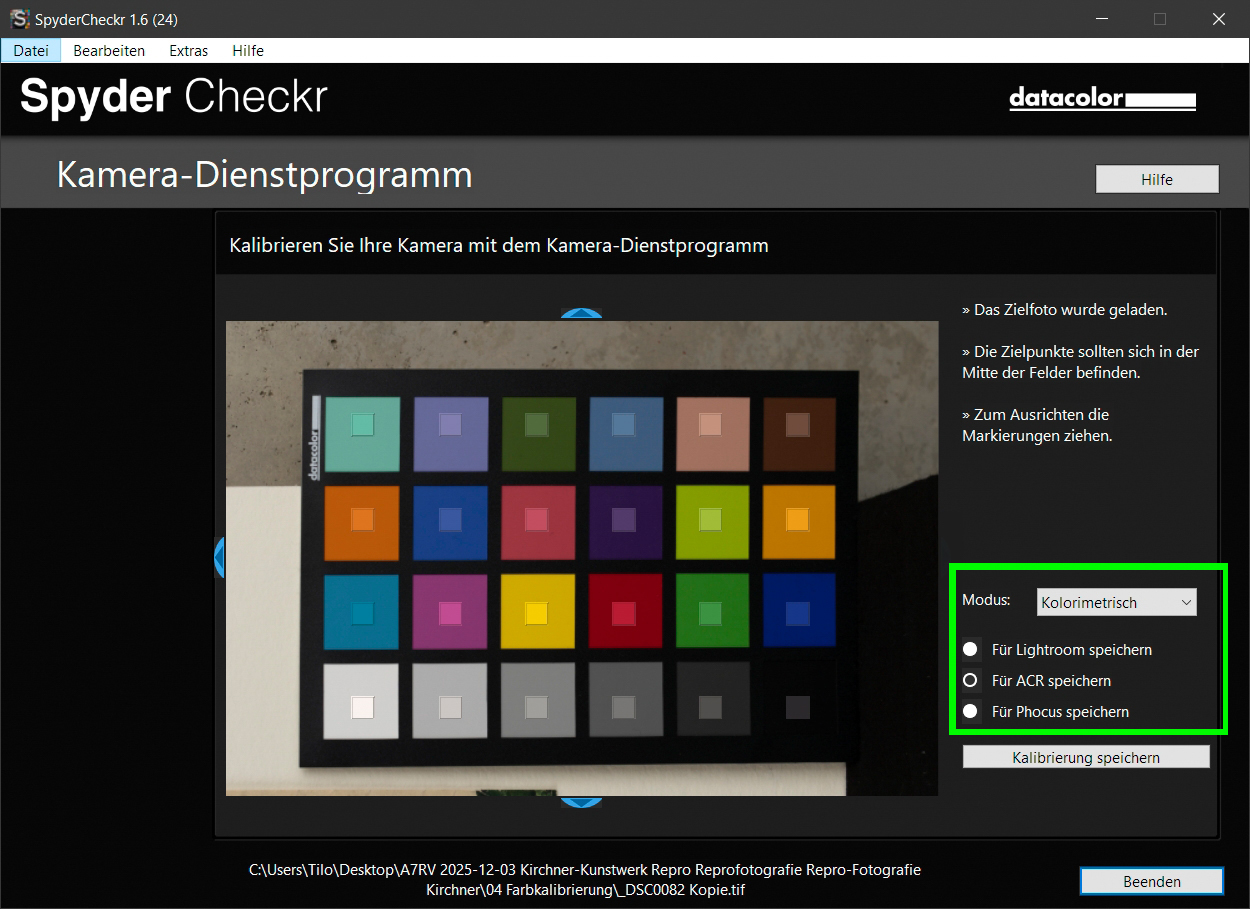1250x909 pixels.
Task: Minimize the SpyderCheckr window
Action: (x=1101, y=19)
